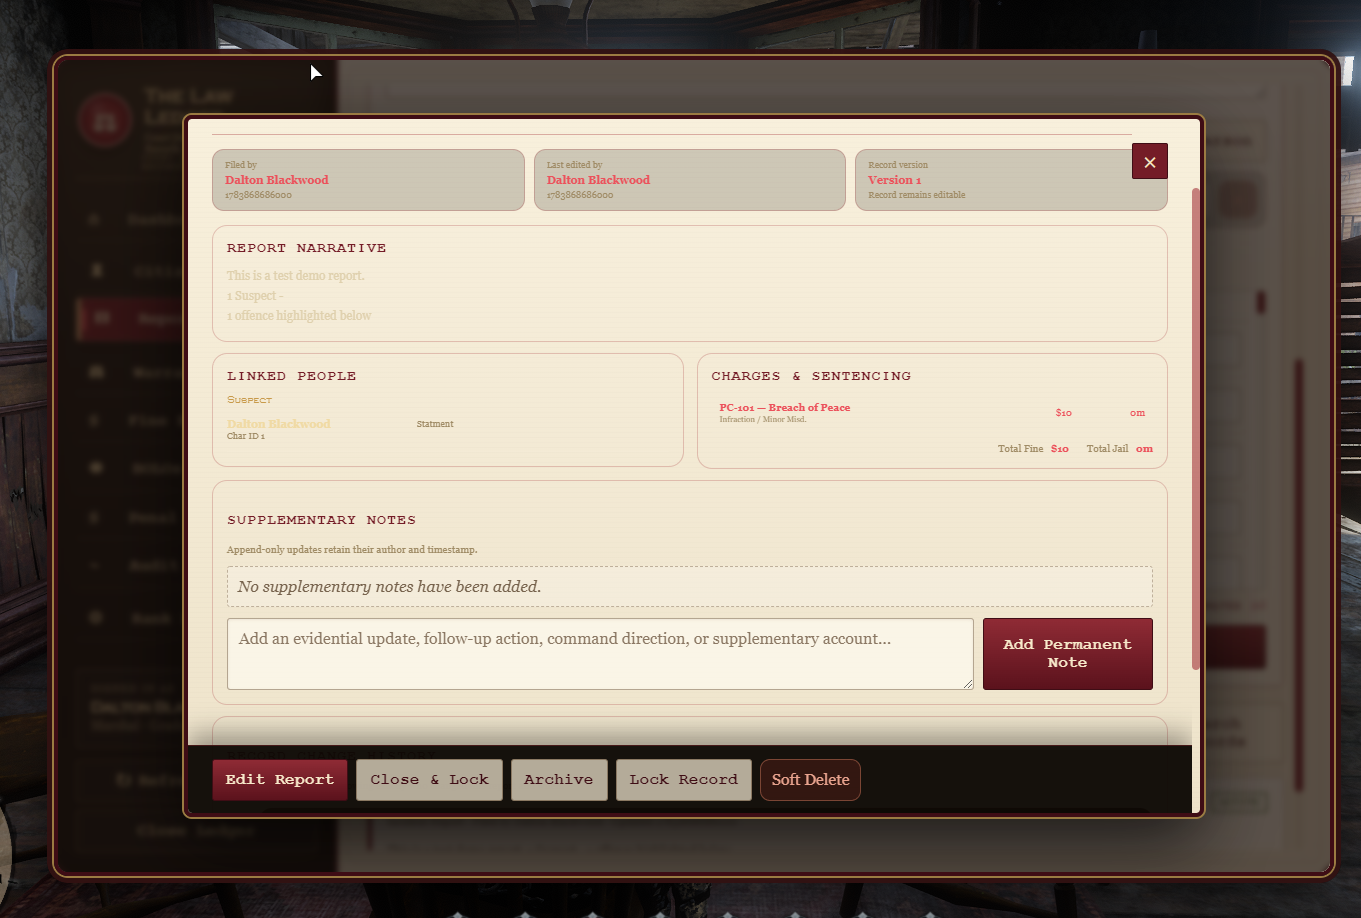Click the Supplementary Notes heading
Screen dimensions: 1361x918
point(321,520)
